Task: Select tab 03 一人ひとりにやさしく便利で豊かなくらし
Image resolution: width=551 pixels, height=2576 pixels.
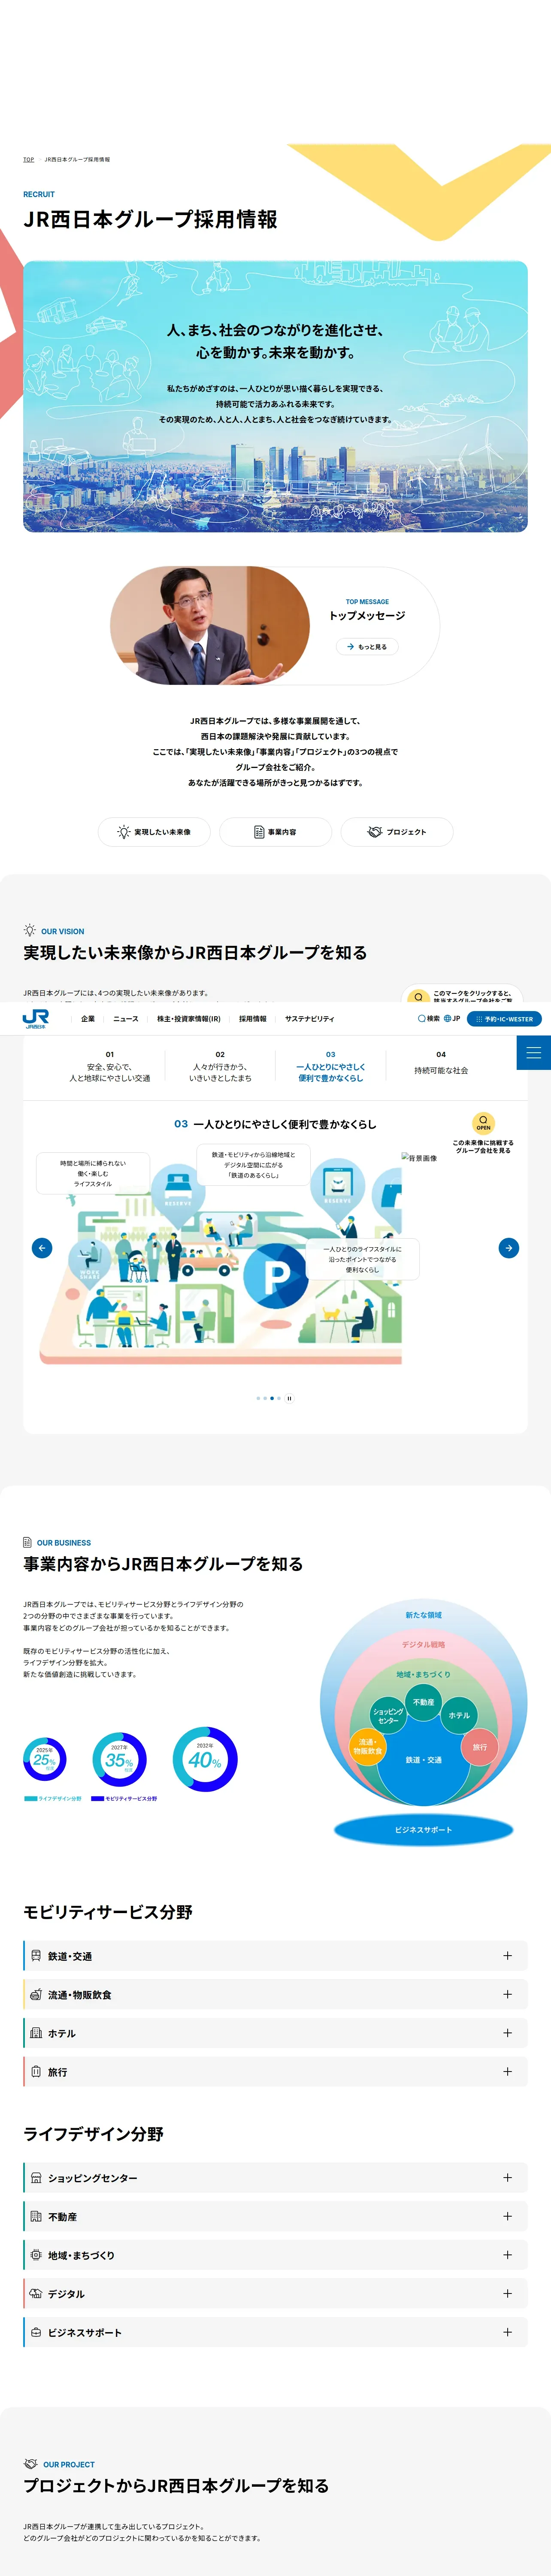Action: 331,1066
